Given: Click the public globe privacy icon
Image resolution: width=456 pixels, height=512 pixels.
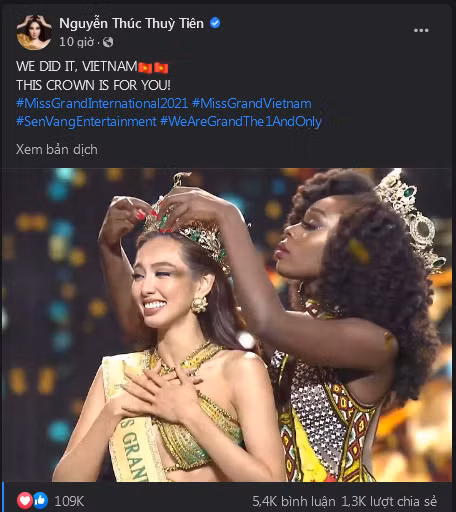Looking at the screenshot, I should [108, 42].
